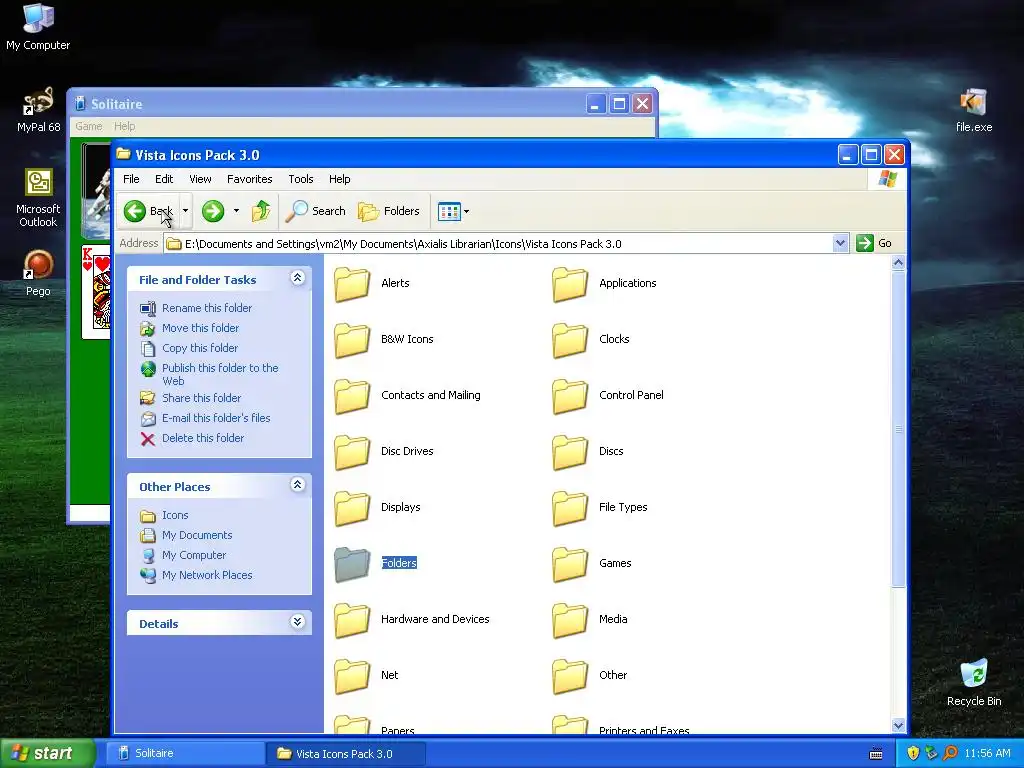Open the Forward history dropdown arrow

[x=236, y=211]
